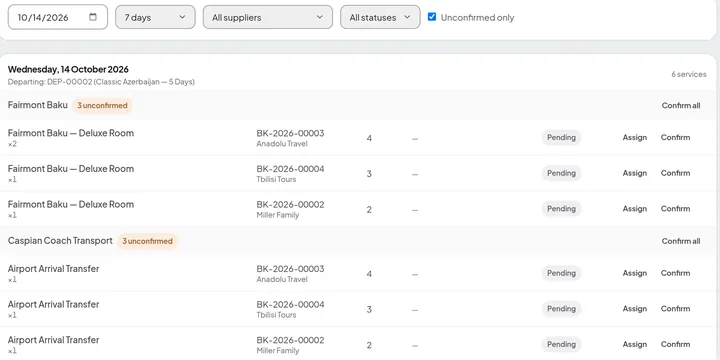Confirm Airport Arrival Transfer for BK-2026-00004
The height and width of the screenshot is (360, 720).
point(675,309)
